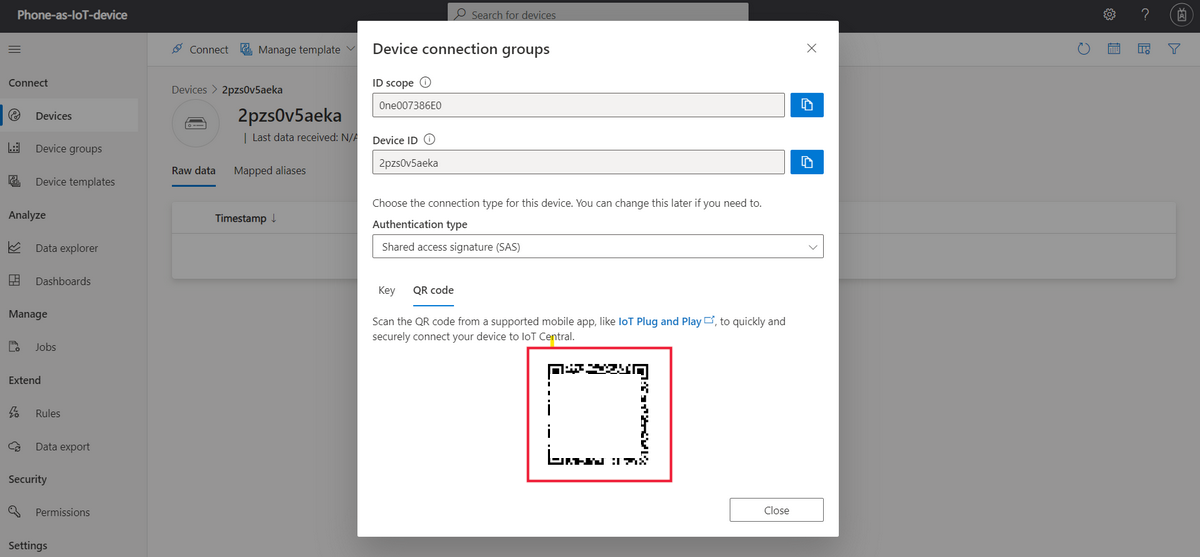Click the Rules icon
This screenshot has width=1200, height=557.
15,412
